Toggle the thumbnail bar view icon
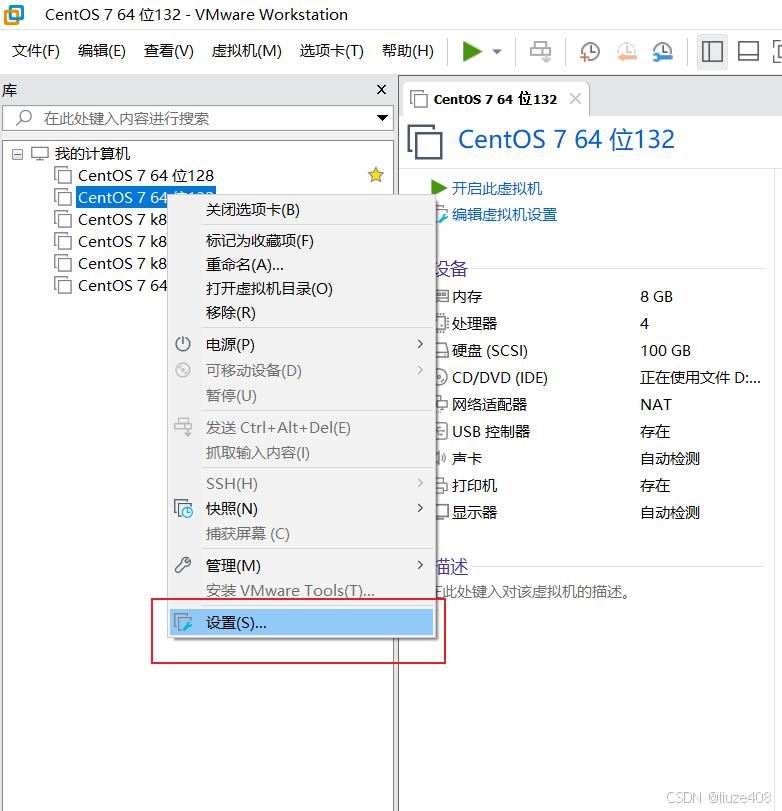 point(748,52)
